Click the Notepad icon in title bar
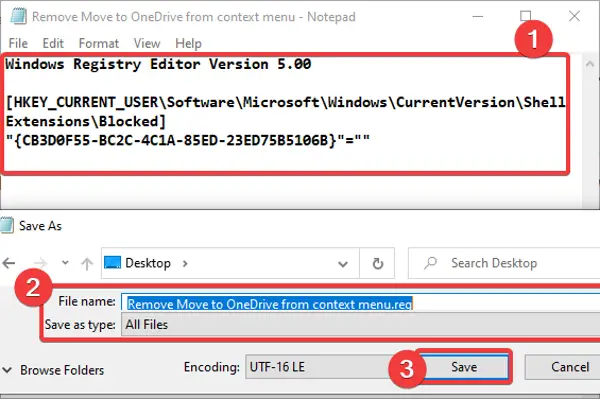The image size is (600, 399). [18, 16]
